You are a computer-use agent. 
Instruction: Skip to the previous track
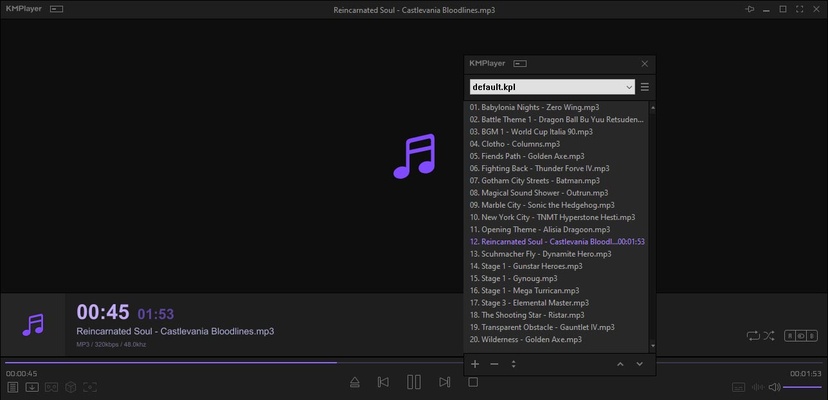[x=383, y=382]
